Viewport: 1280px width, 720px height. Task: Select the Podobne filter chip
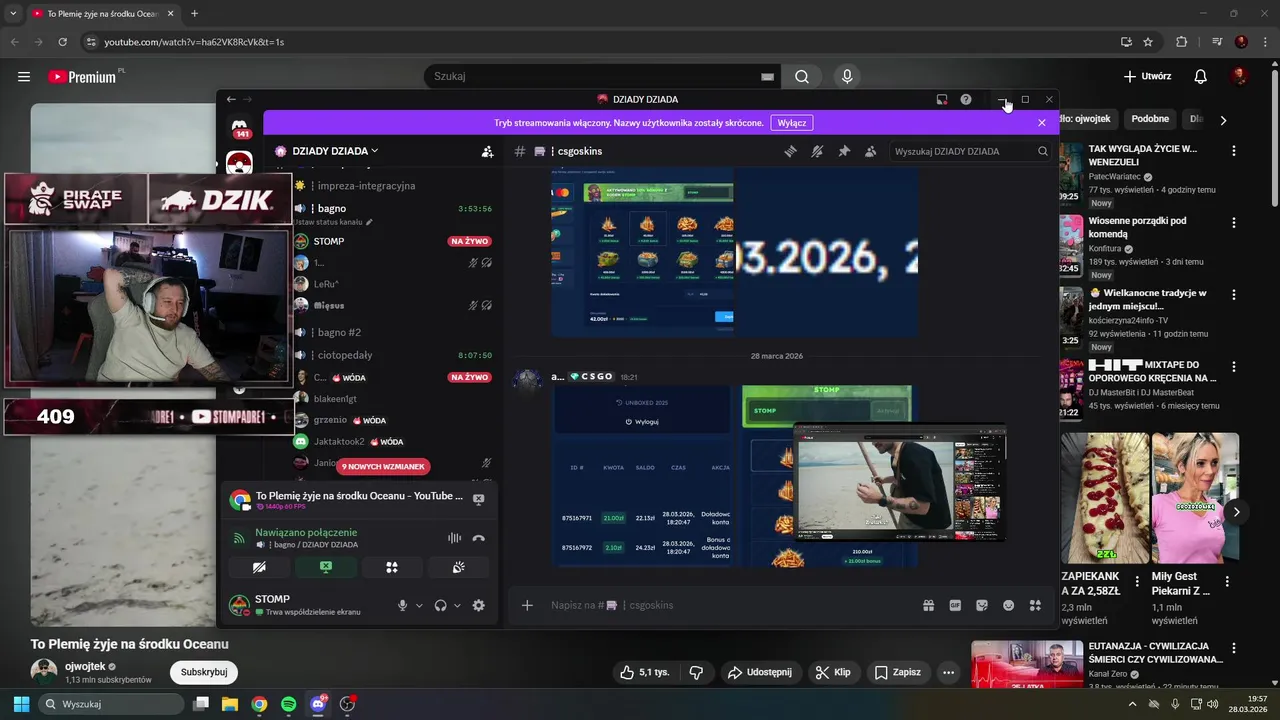click(x=1150, y=119)
